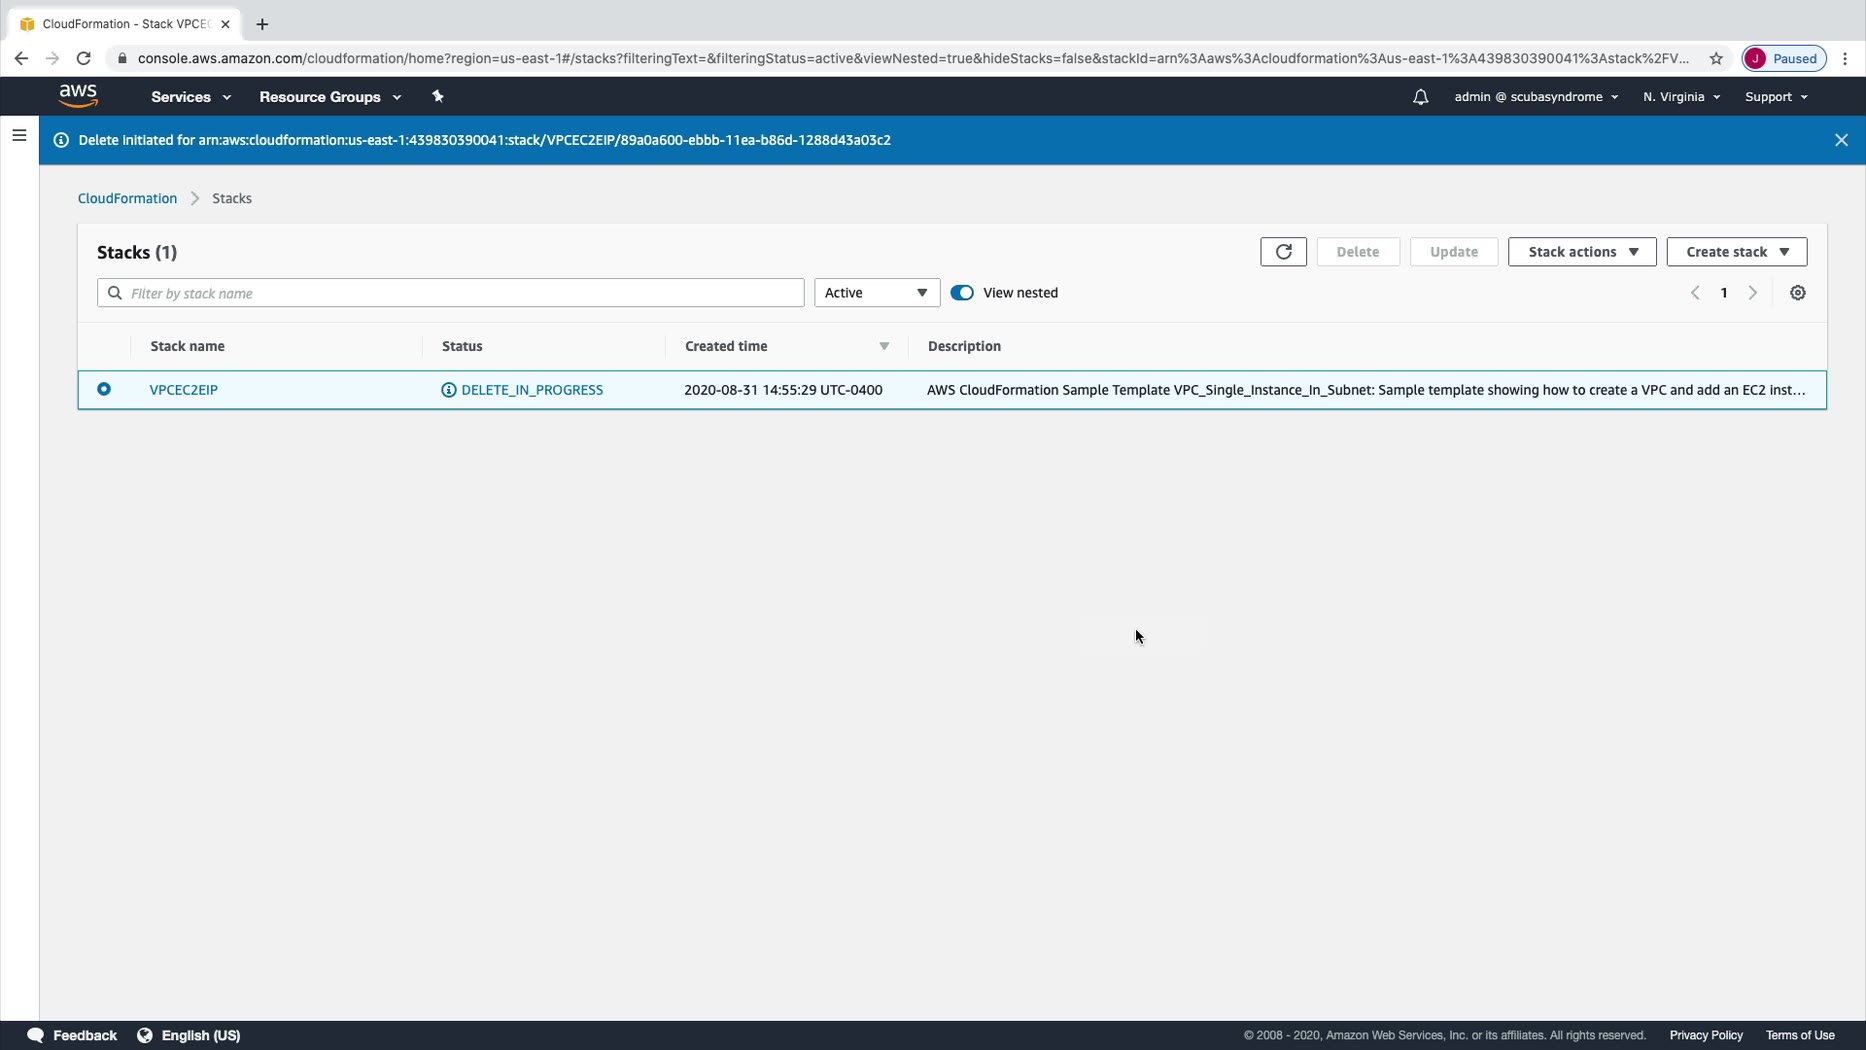Click the Delete button

(1358, 252)
